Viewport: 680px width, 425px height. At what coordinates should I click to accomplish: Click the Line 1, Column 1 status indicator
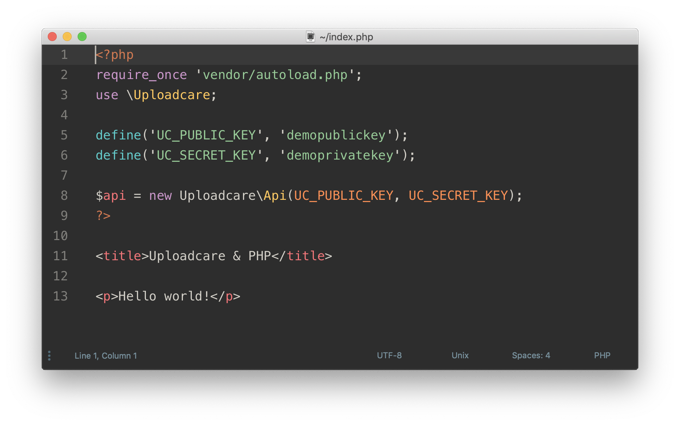(x=105, y=356)
